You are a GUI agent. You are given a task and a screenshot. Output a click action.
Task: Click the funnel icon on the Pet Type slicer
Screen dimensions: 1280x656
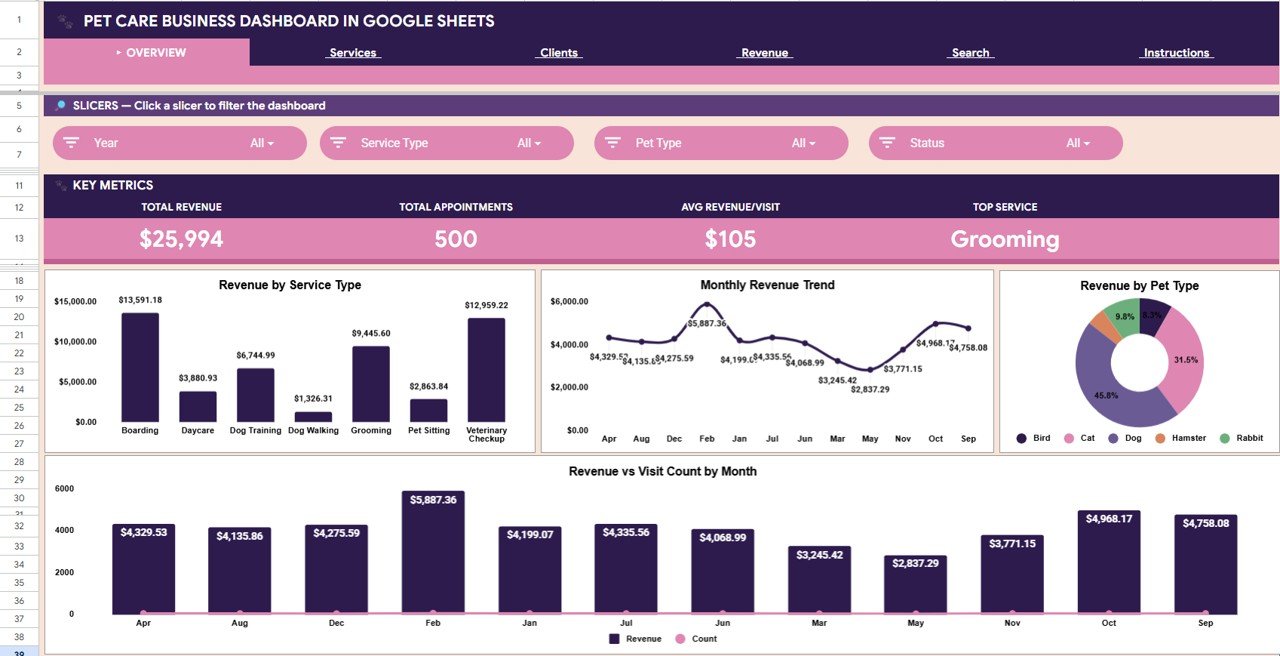614,142
